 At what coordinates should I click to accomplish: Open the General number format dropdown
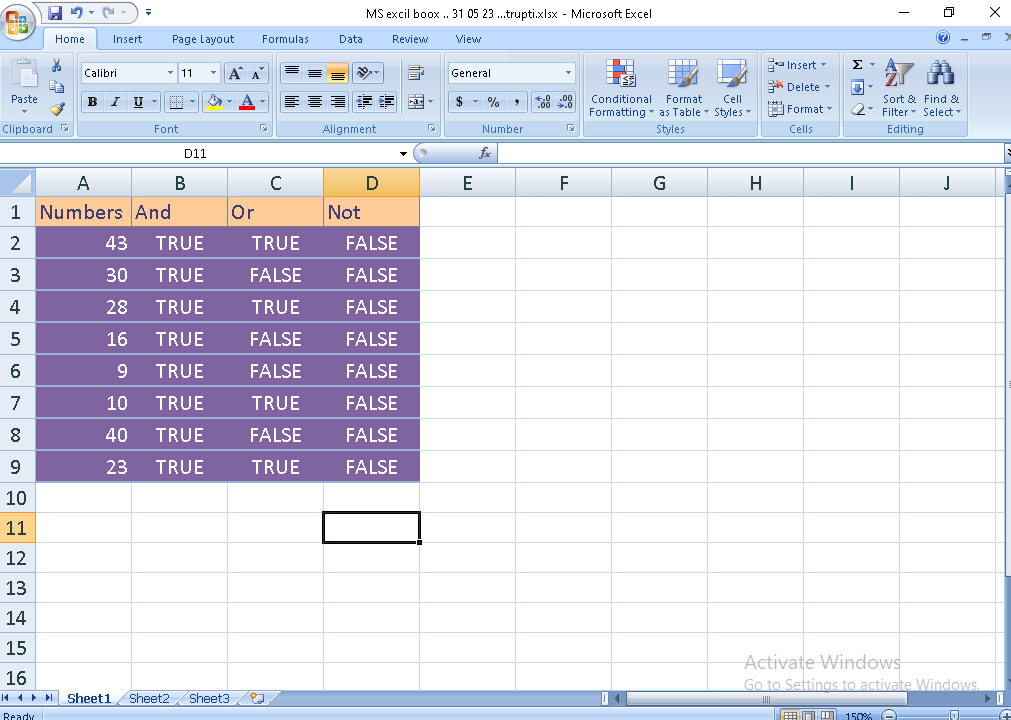pos(568,73)
